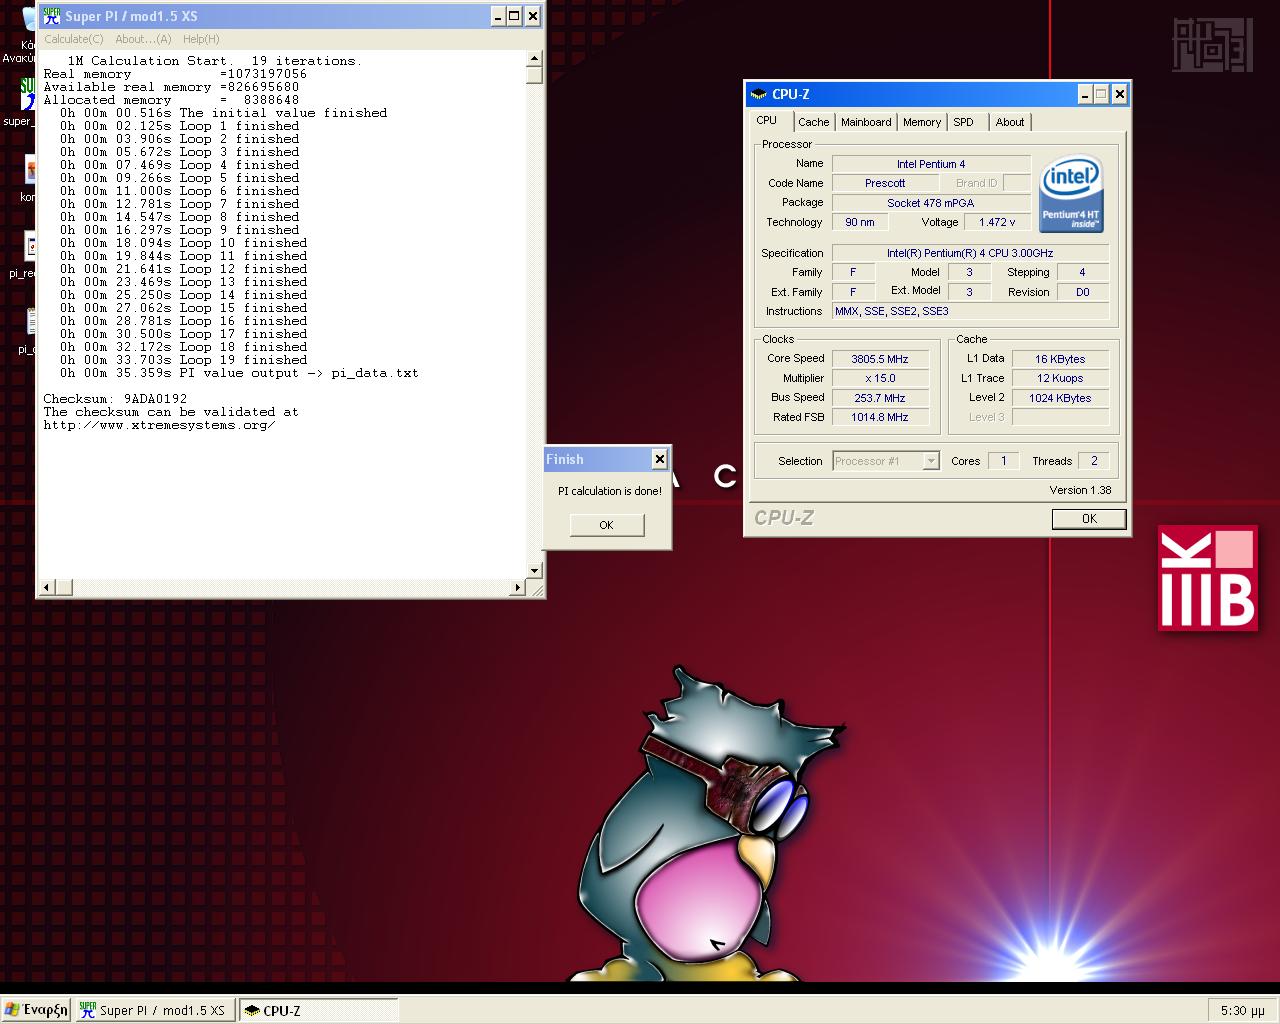
Task: Click the Loop 19 finished line
Action: (x=184, y=360)
